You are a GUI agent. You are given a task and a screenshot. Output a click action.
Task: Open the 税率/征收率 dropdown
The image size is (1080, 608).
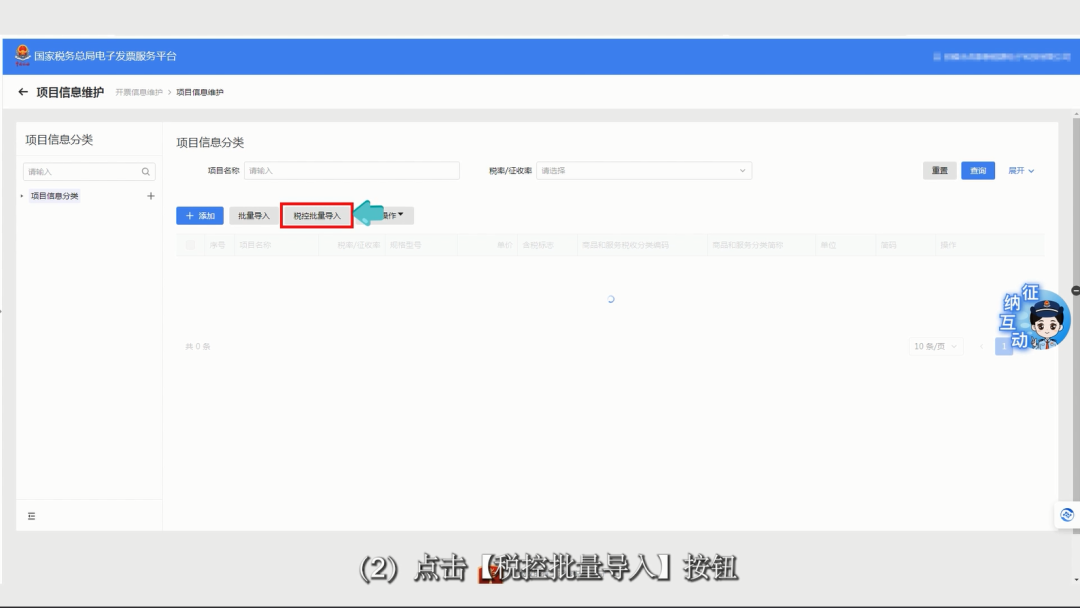pos(644,171)
